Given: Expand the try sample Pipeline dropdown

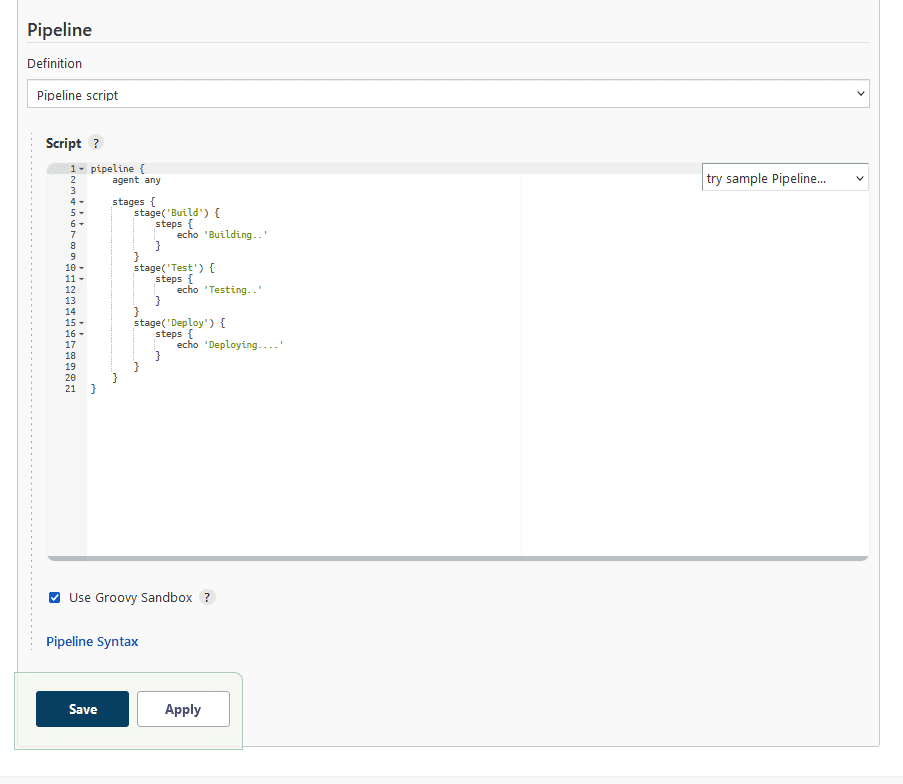Looking at the screenshot, I should [x=785, y=178].
